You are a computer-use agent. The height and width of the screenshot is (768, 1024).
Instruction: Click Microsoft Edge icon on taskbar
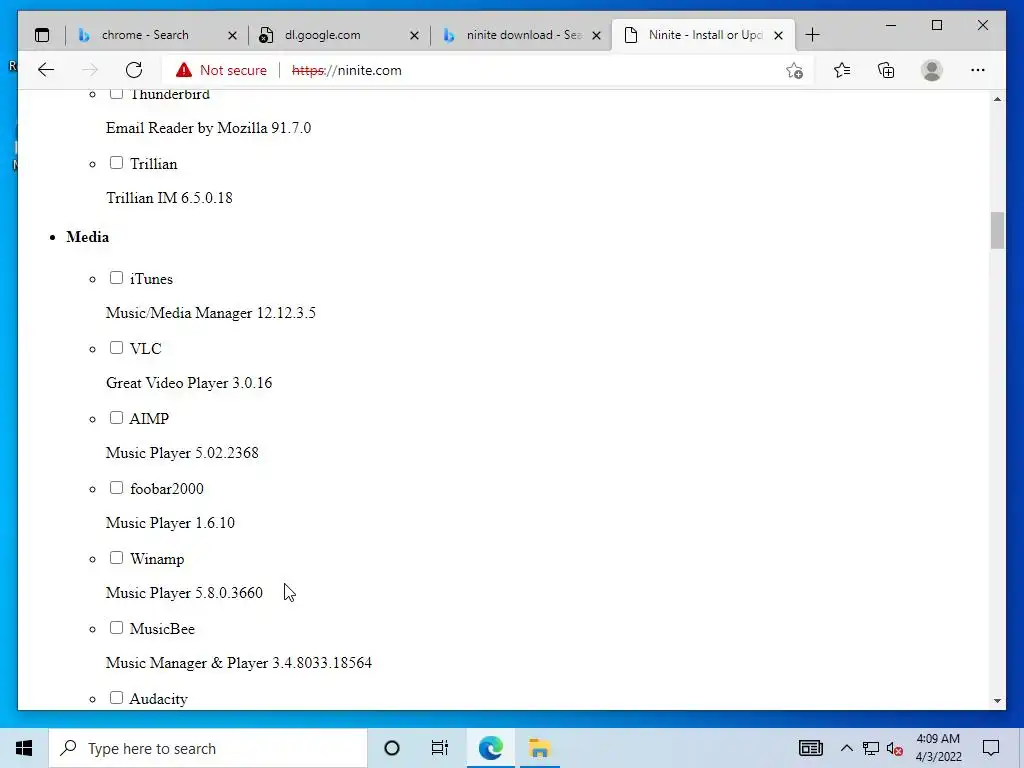[490, 748]
